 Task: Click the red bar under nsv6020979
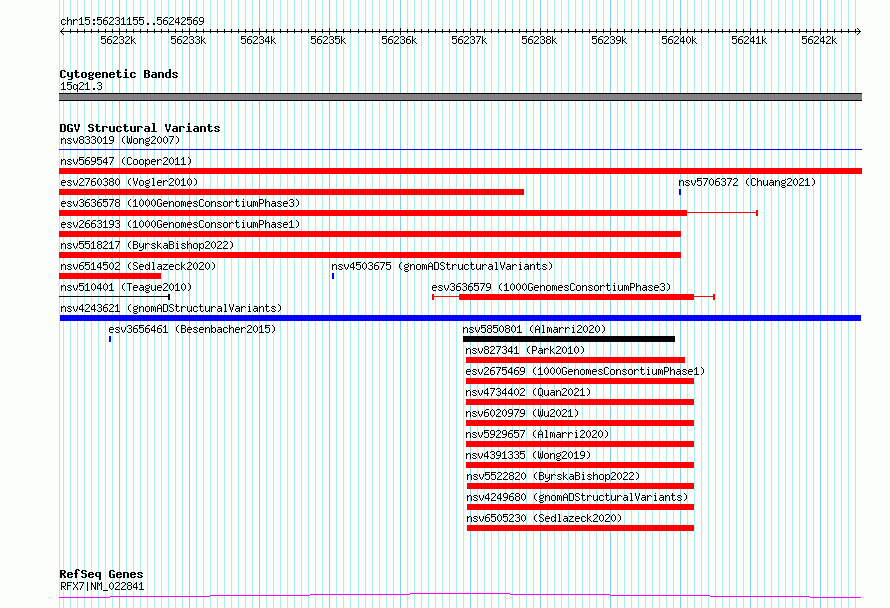click(x=580, y=423)
